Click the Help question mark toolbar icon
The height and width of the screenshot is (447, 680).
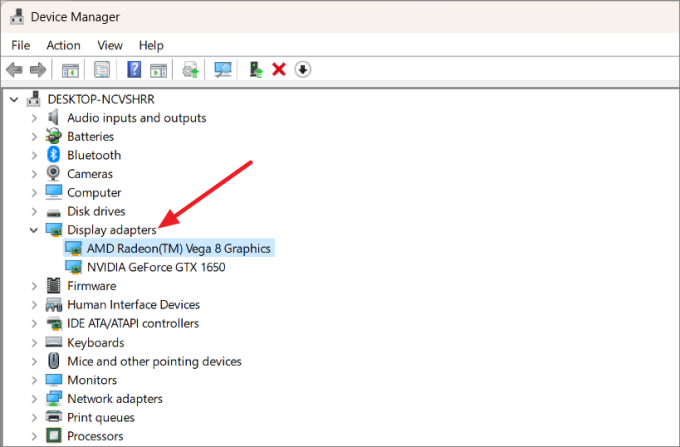(134, 69)
